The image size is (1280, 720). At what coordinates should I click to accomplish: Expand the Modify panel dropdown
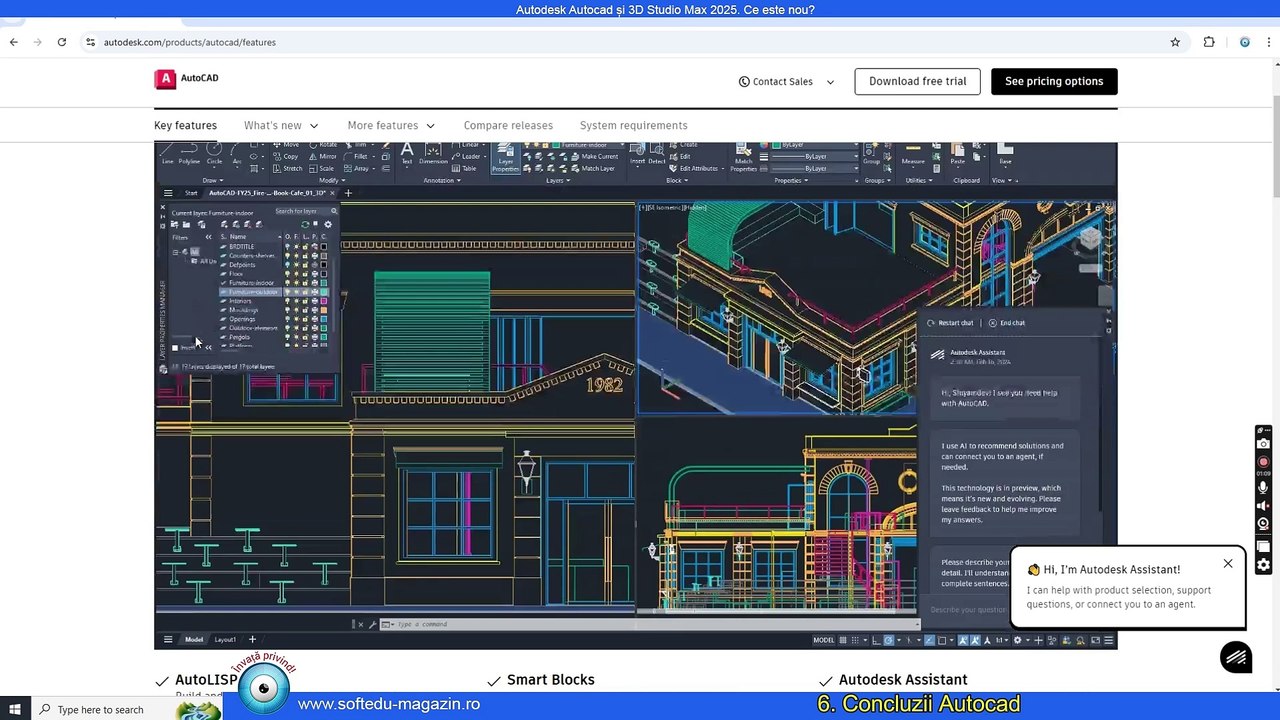[x=332, y=180]
